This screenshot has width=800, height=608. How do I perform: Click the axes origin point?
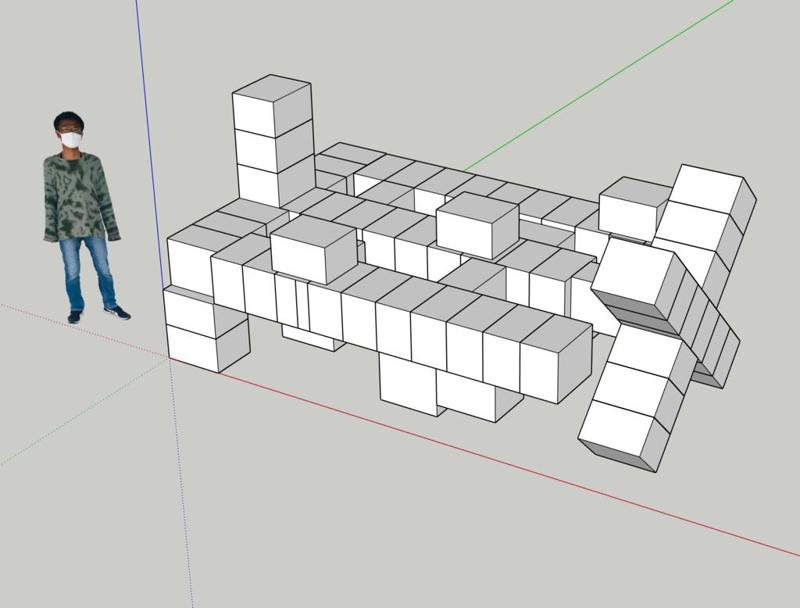[x=169, y=359]
